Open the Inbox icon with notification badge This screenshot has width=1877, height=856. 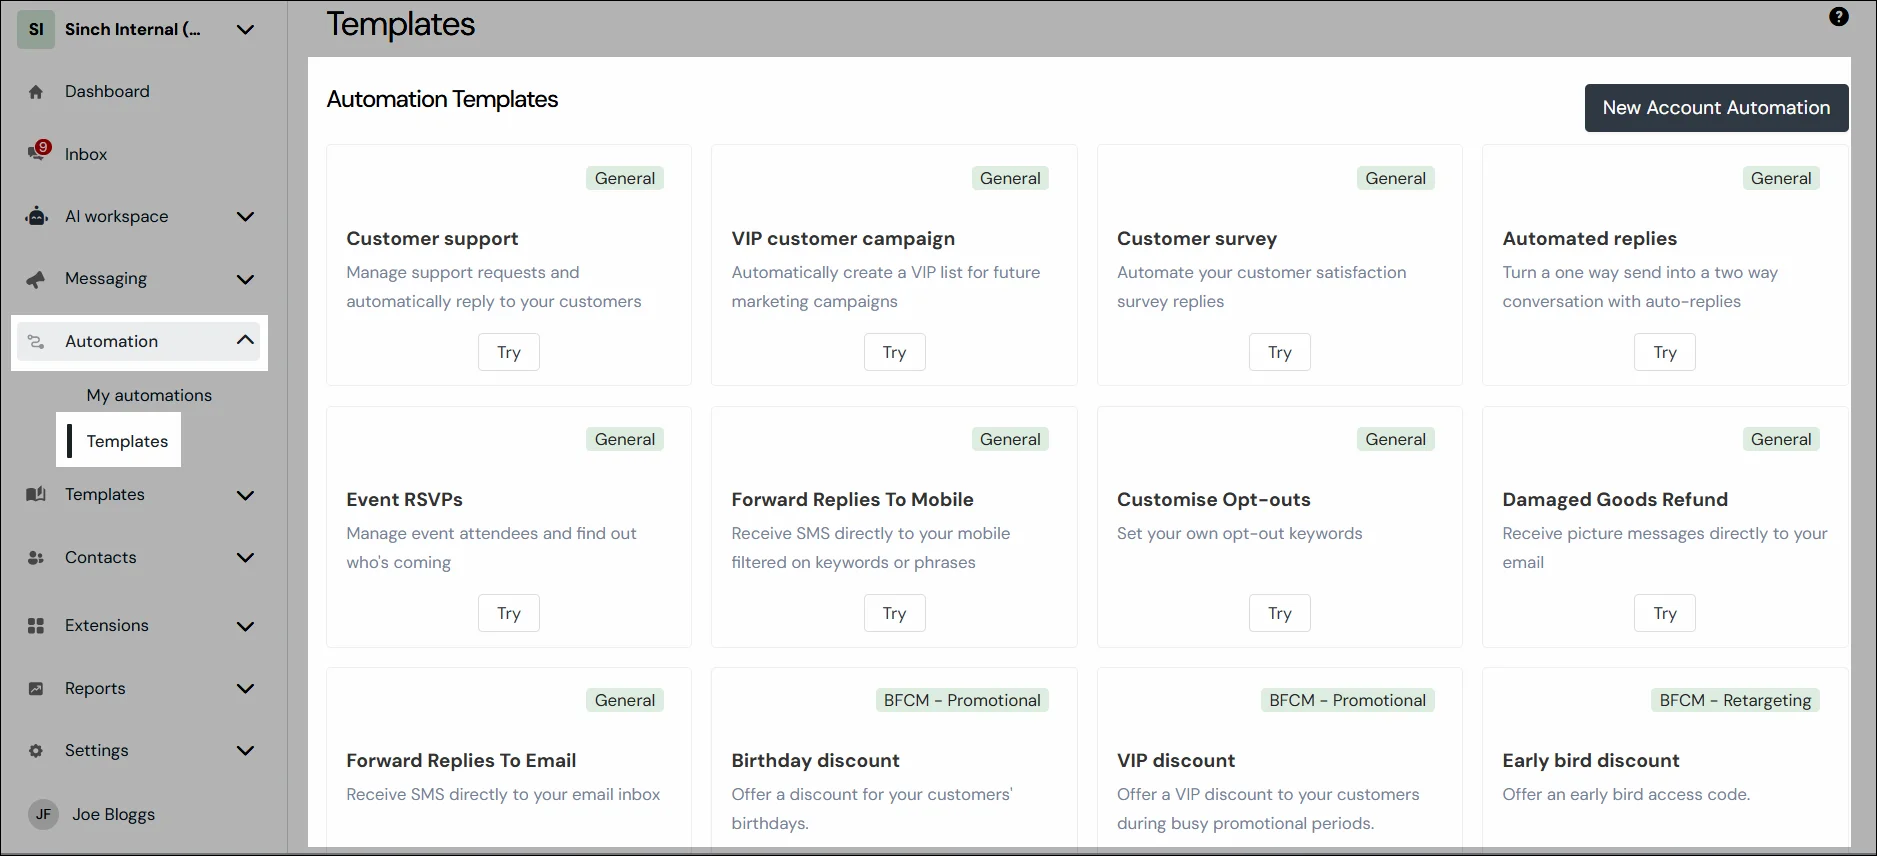tap(38, 151)
